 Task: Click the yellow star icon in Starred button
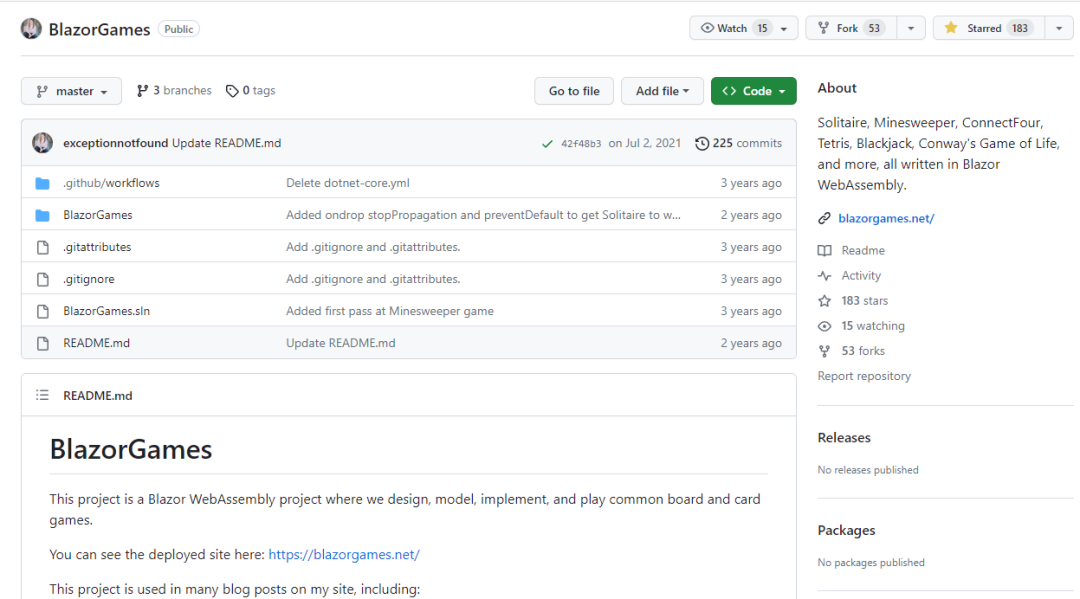click(x=951, y=28)
